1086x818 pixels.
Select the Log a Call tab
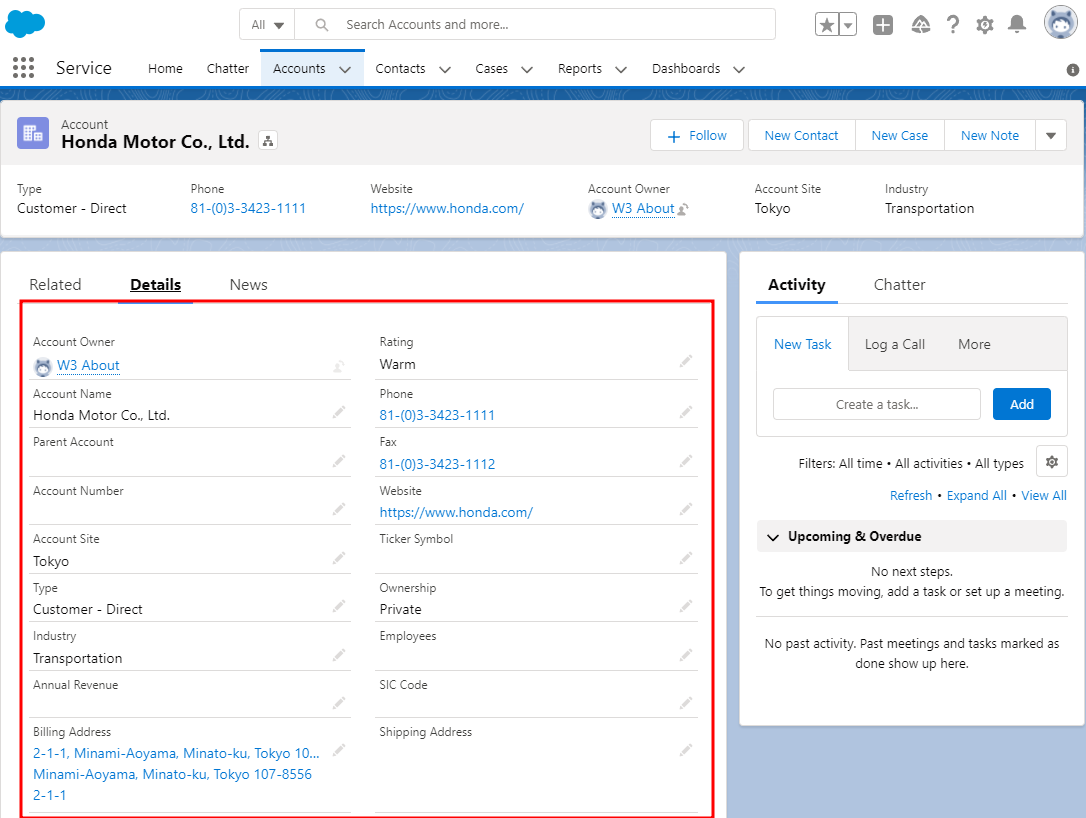click(x=894, y=344)
